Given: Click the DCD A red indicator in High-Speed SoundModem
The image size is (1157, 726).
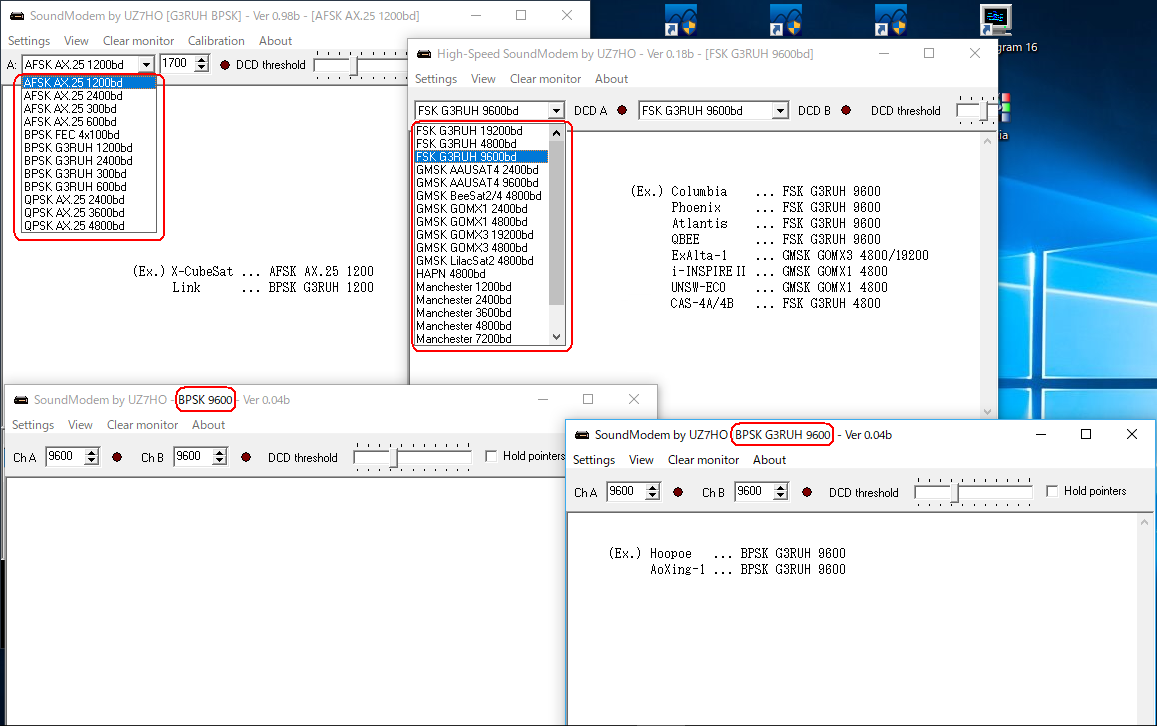Looking at the screenshot, I should (x=622, y=110).
